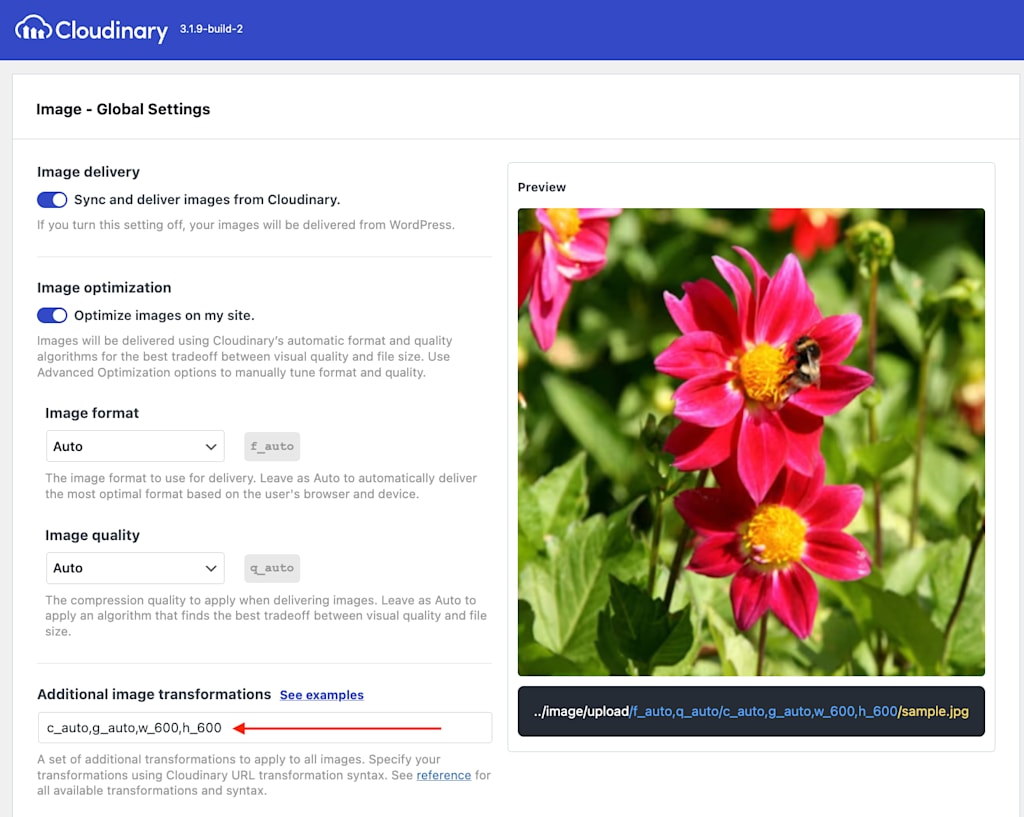Open the Image format dropdown

[x=135, y=447]
